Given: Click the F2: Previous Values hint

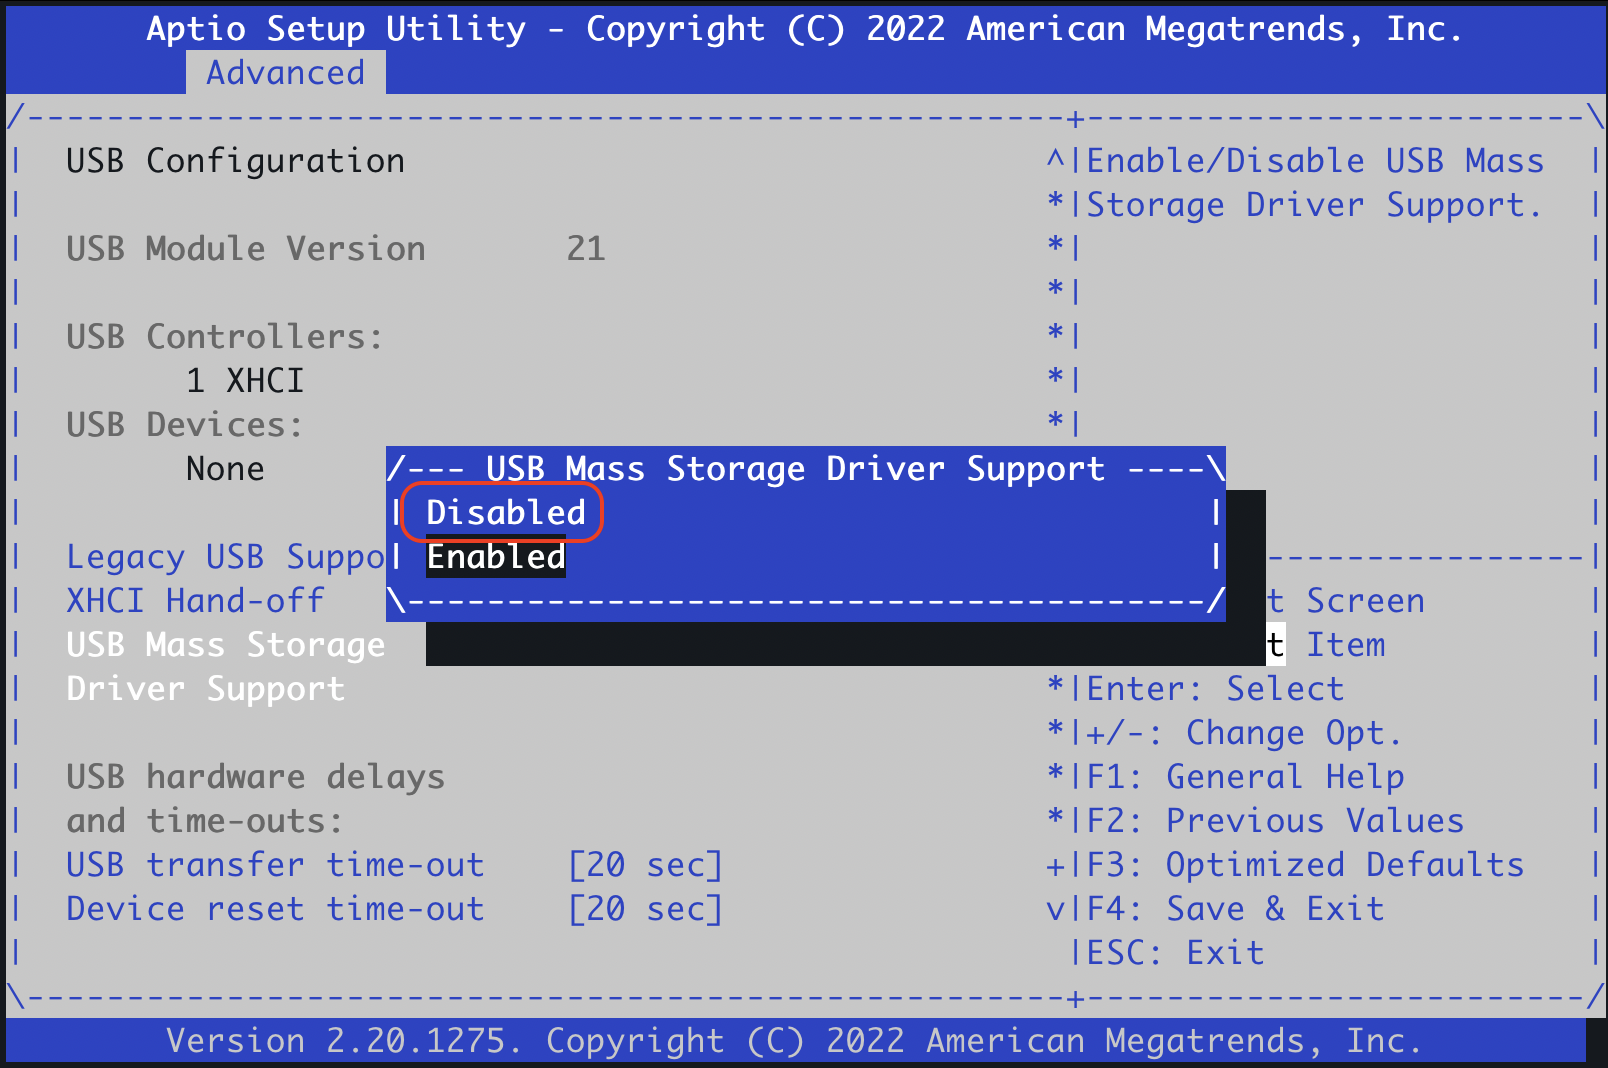Looking at the screenshot, I should [x=1275, y=821].
